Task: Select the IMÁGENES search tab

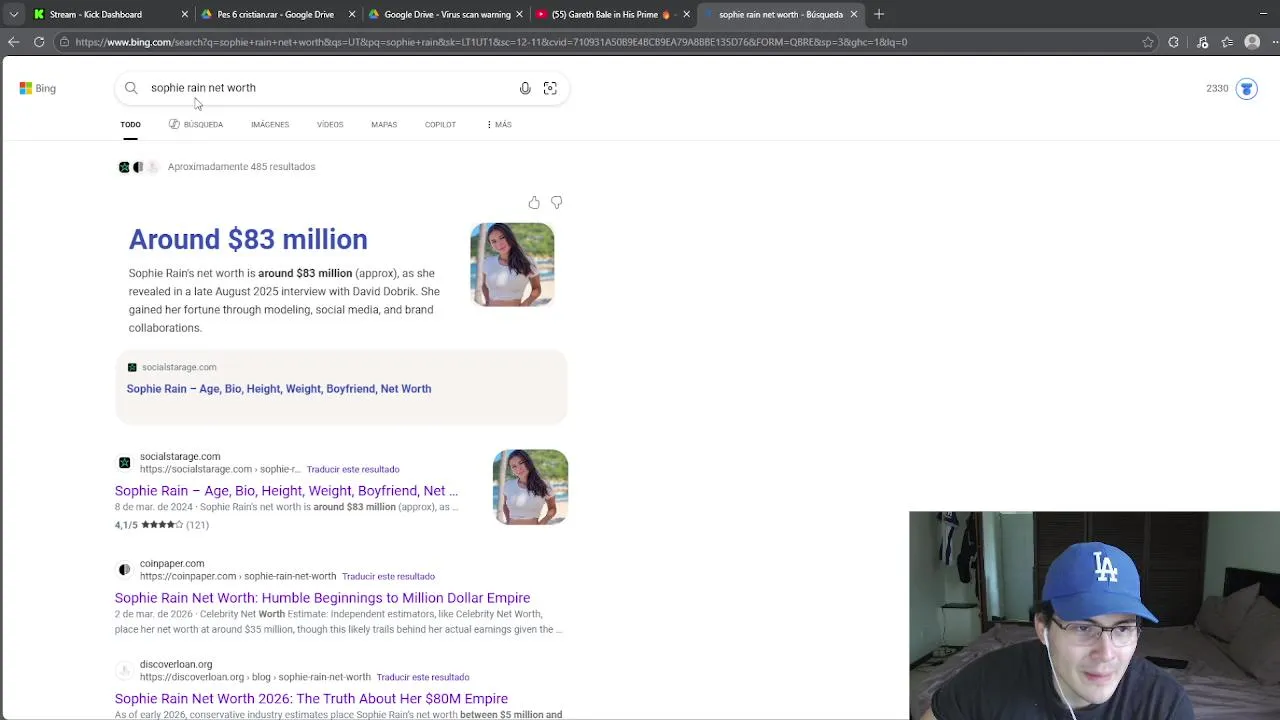Action: 270,125
